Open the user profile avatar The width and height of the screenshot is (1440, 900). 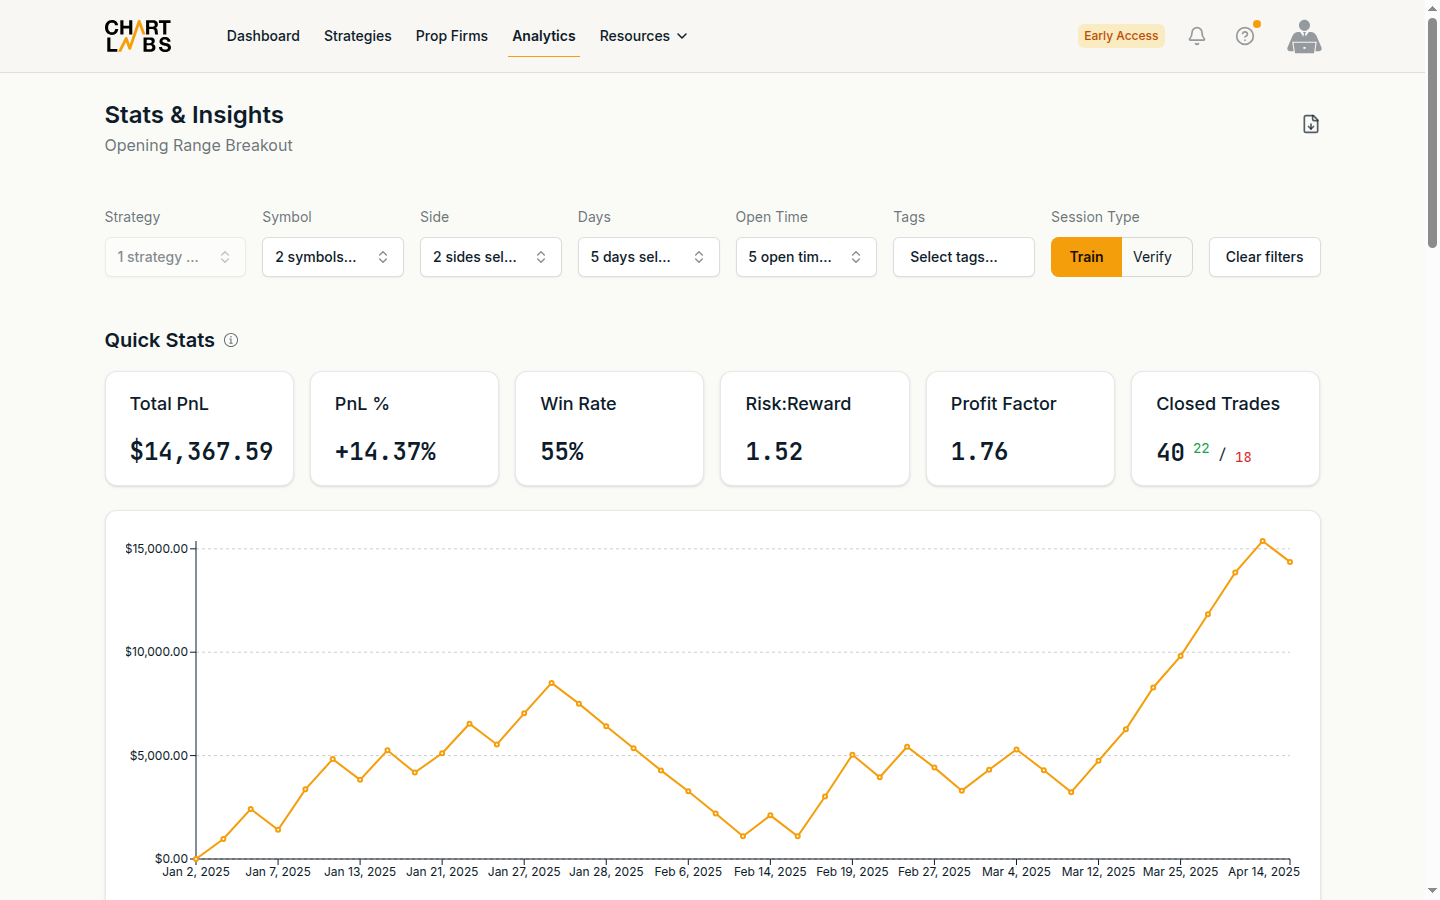(1304, 36)
